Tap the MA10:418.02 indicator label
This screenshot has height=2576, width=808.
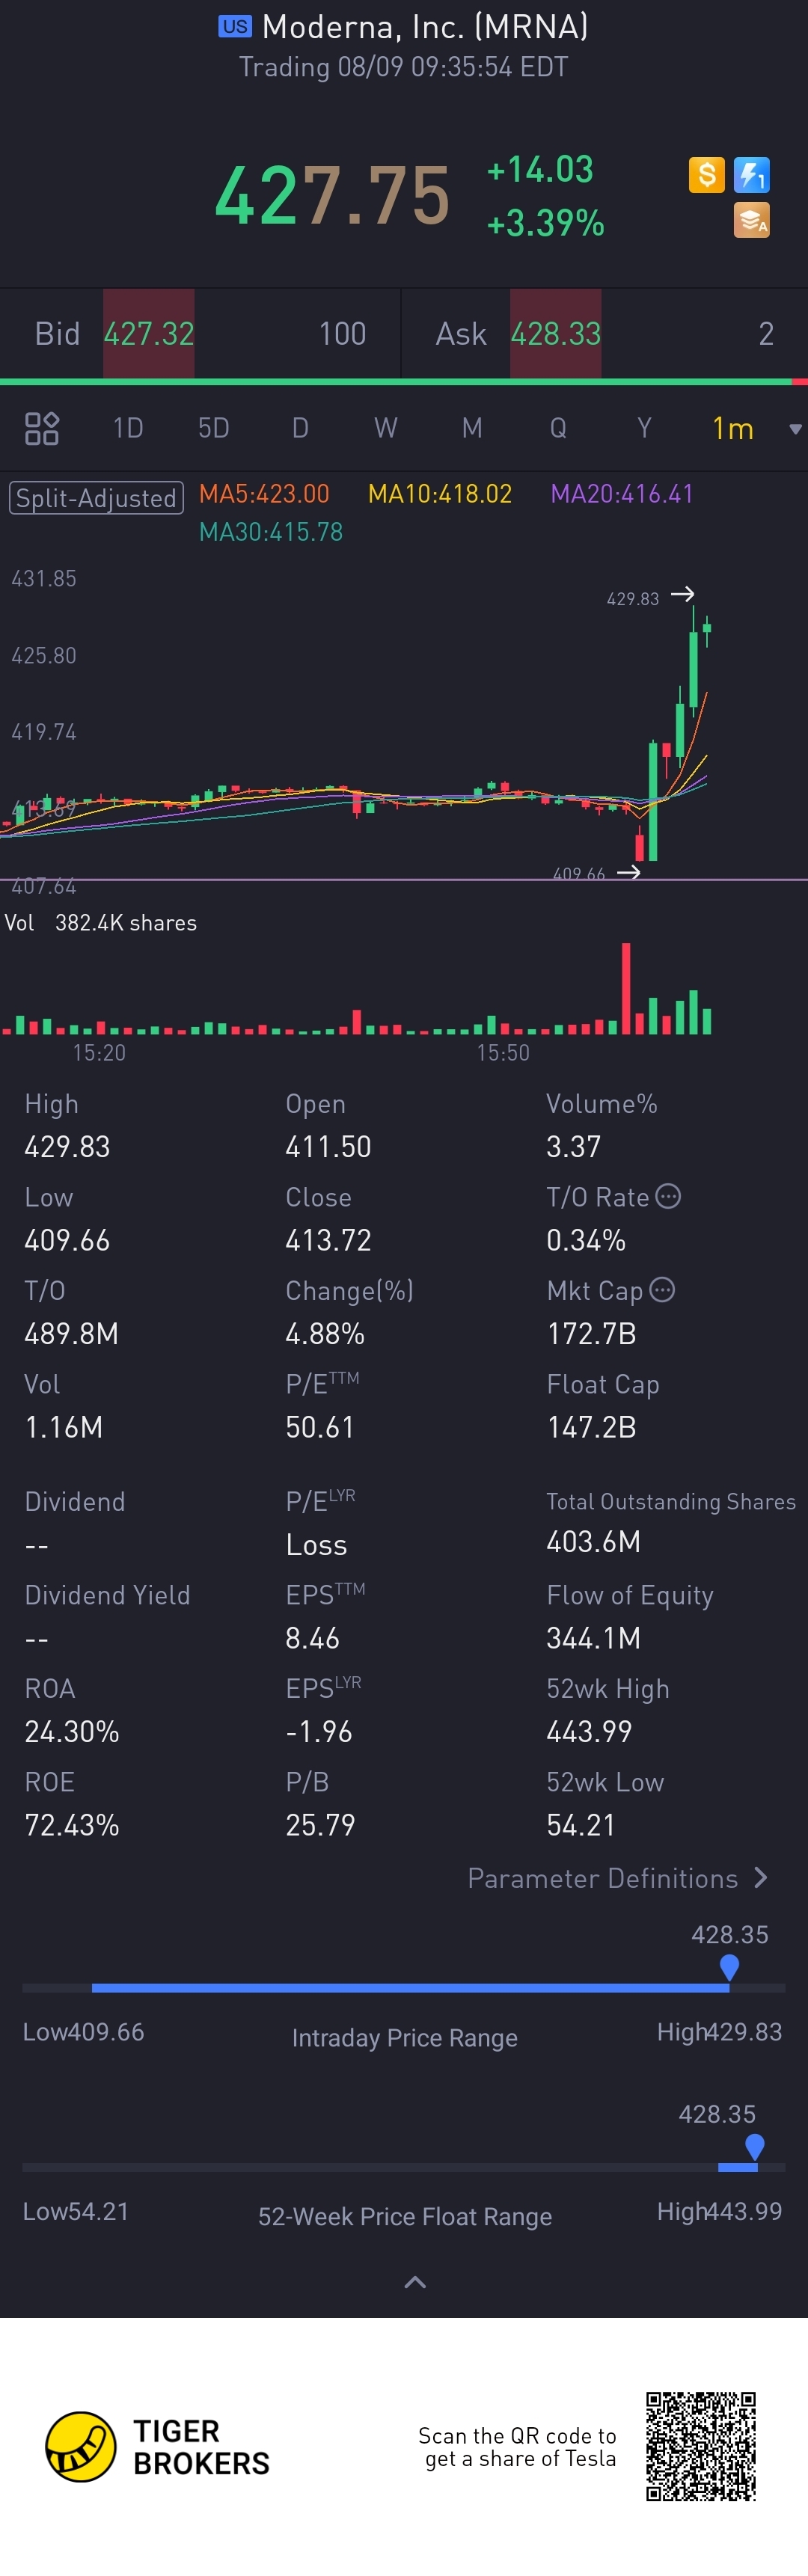point(440,494)
